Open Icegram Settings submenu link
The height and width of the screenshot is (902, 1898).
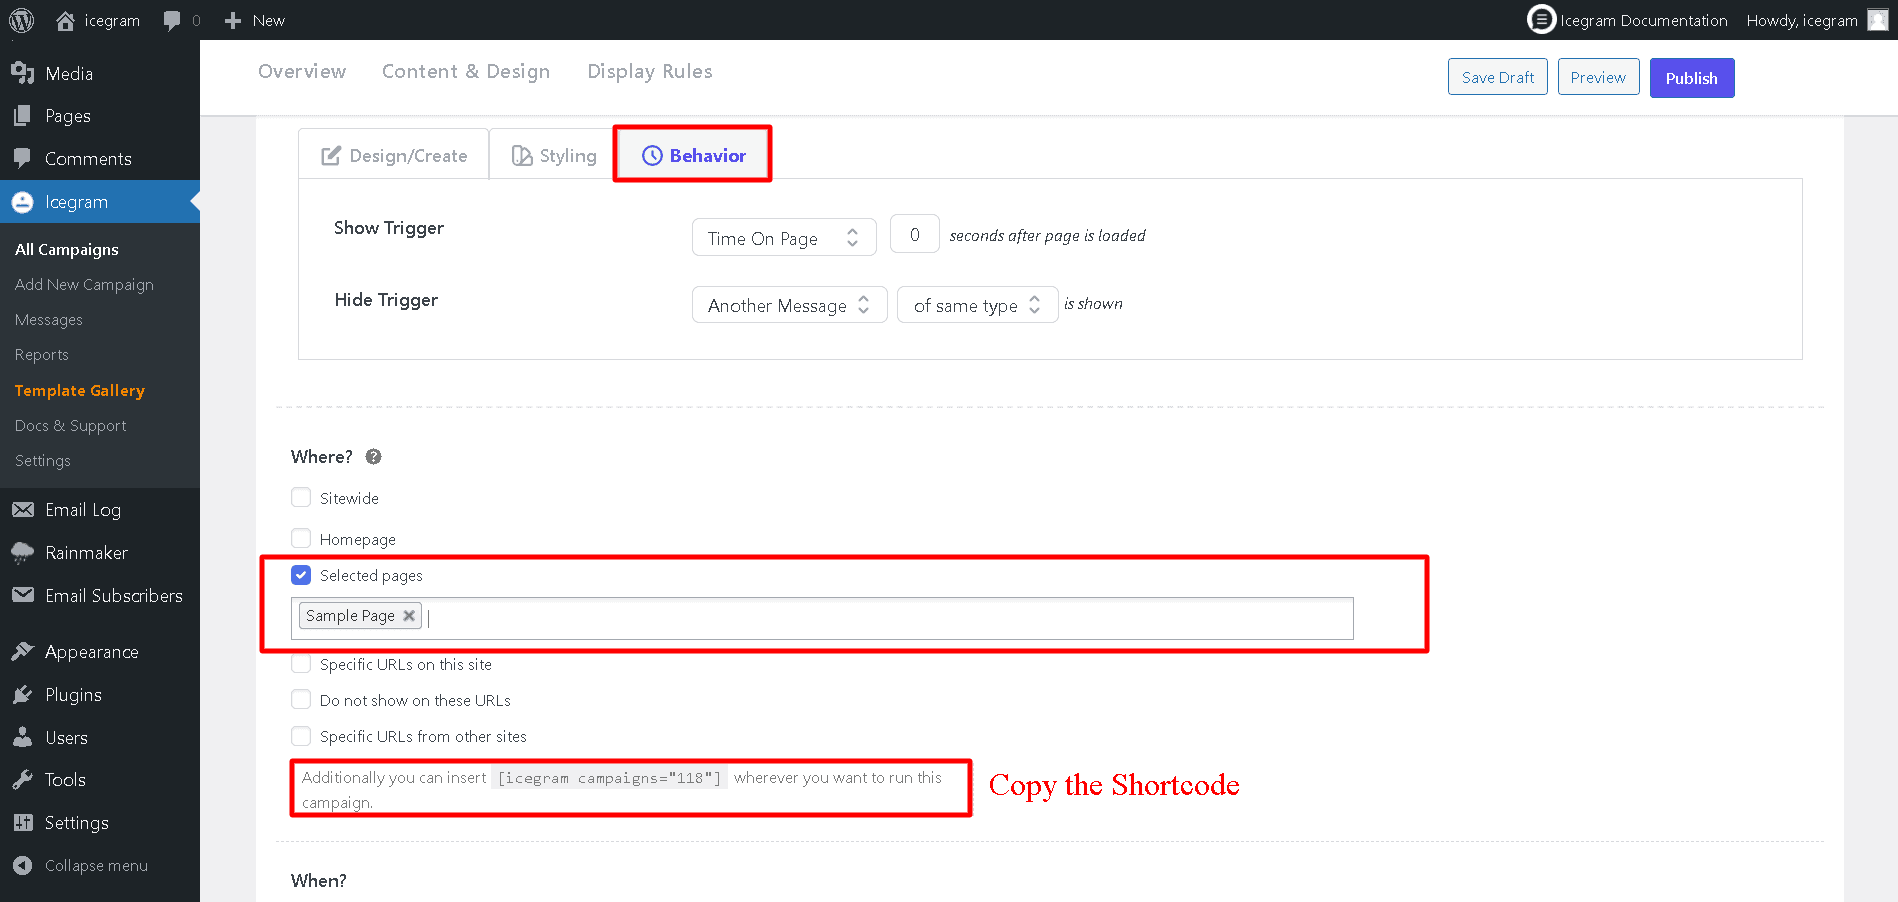(43, 460)
